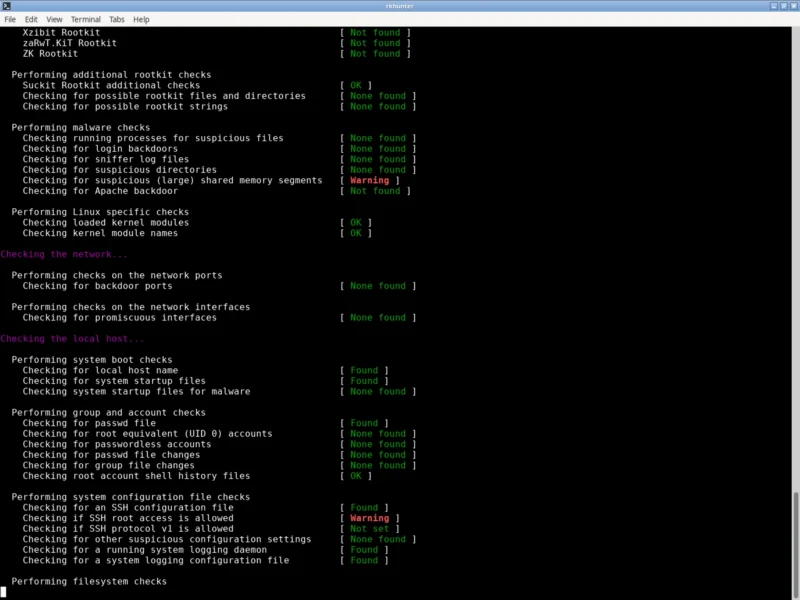Click 'Performing checks on the network interfaces'
Viewport: 800px width, 600px height.
point(131,307)
